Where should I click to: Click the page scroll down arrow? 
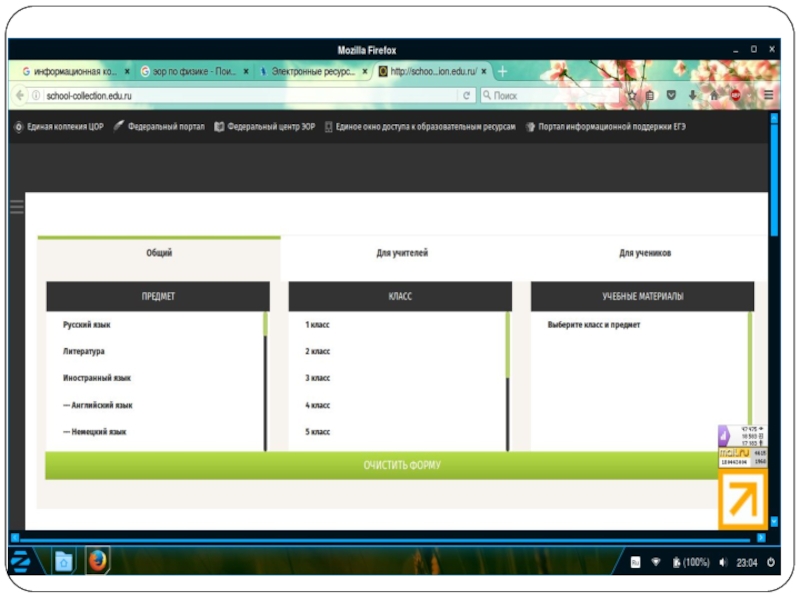[774, 521]
